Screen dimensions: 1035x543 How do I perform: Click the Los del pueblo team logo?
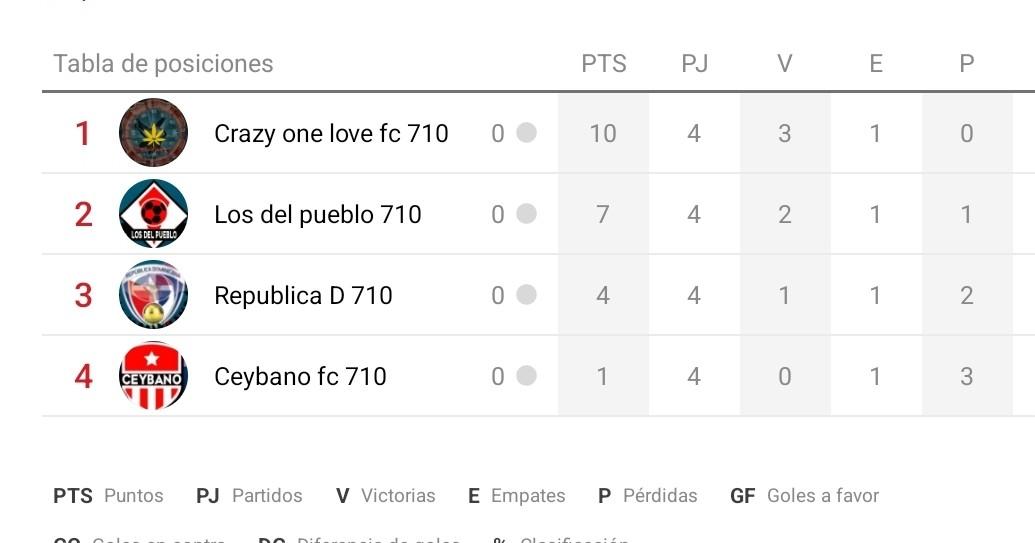click(153, 214)
